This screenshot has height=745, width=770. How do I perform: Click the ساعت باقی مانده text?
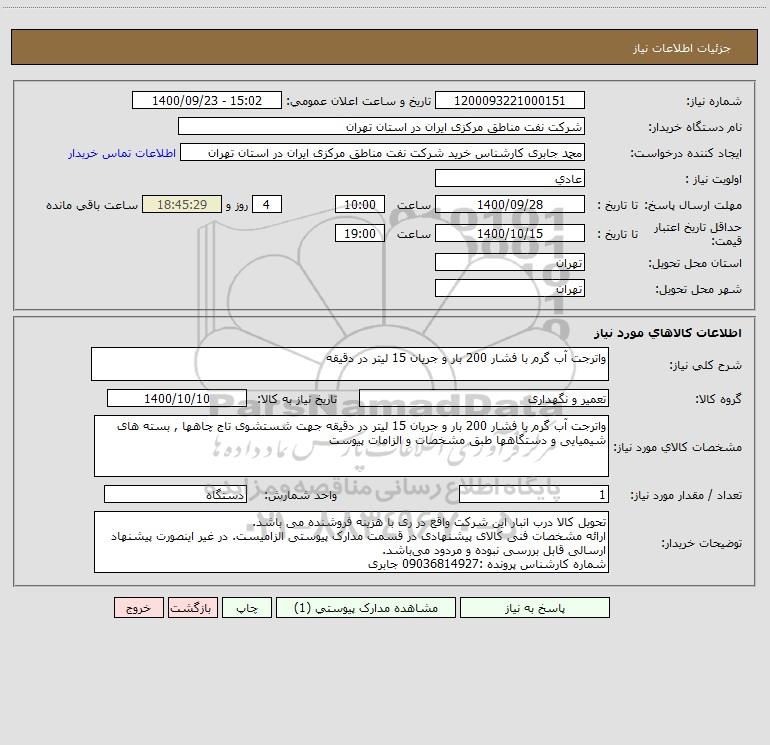[92, 205]
